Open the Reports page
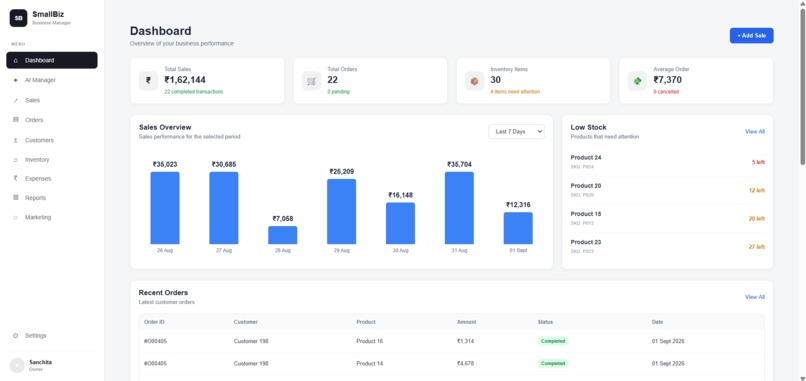806x381 pixels. (x=51, y=197)
